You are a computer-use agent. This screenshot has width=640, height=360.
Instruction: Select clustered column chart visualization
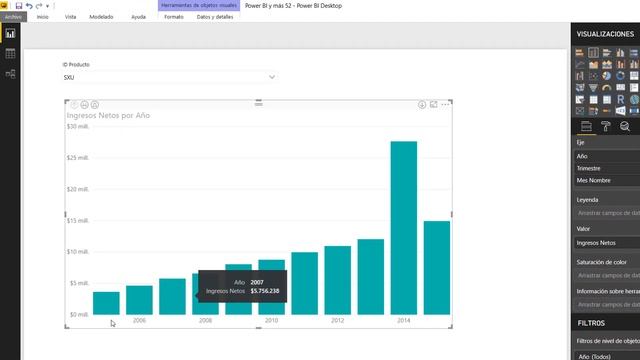(620, 53)
